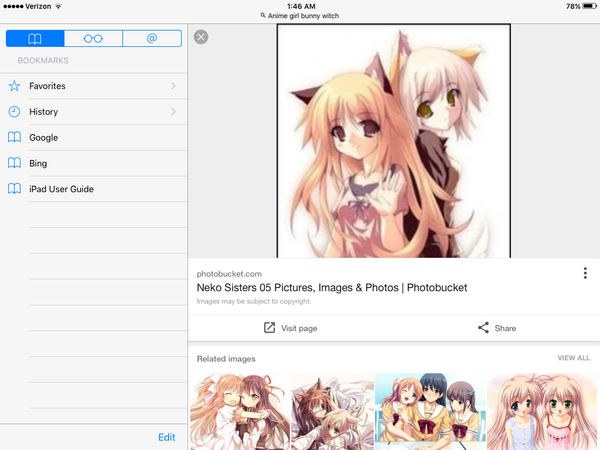Click the search magnifier icon in the address bar

tap(263, 16)
